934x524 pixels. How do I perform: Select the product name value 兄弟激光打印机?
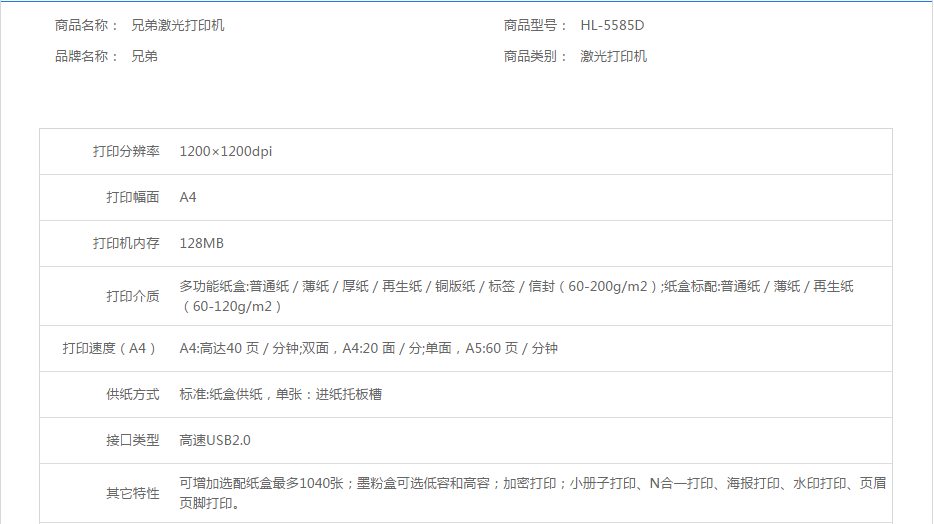point(178,26)
